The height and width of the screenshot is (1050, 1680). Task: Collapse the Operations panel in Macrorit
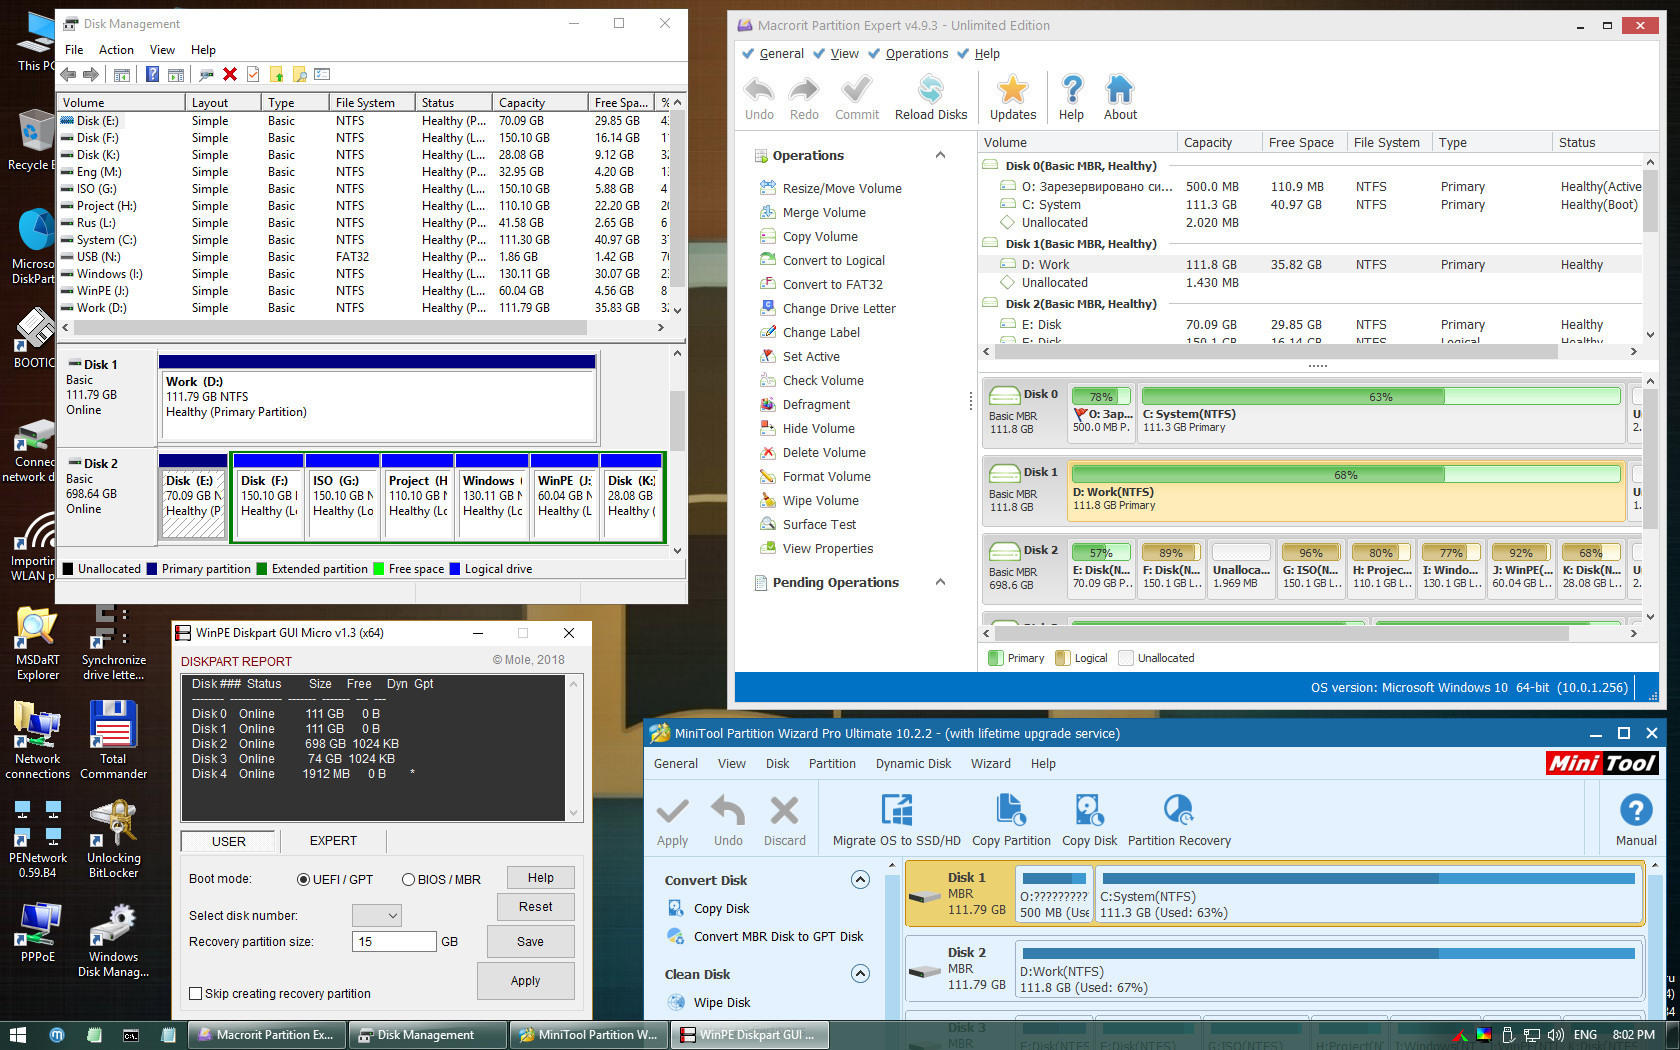tap(940, 155)
